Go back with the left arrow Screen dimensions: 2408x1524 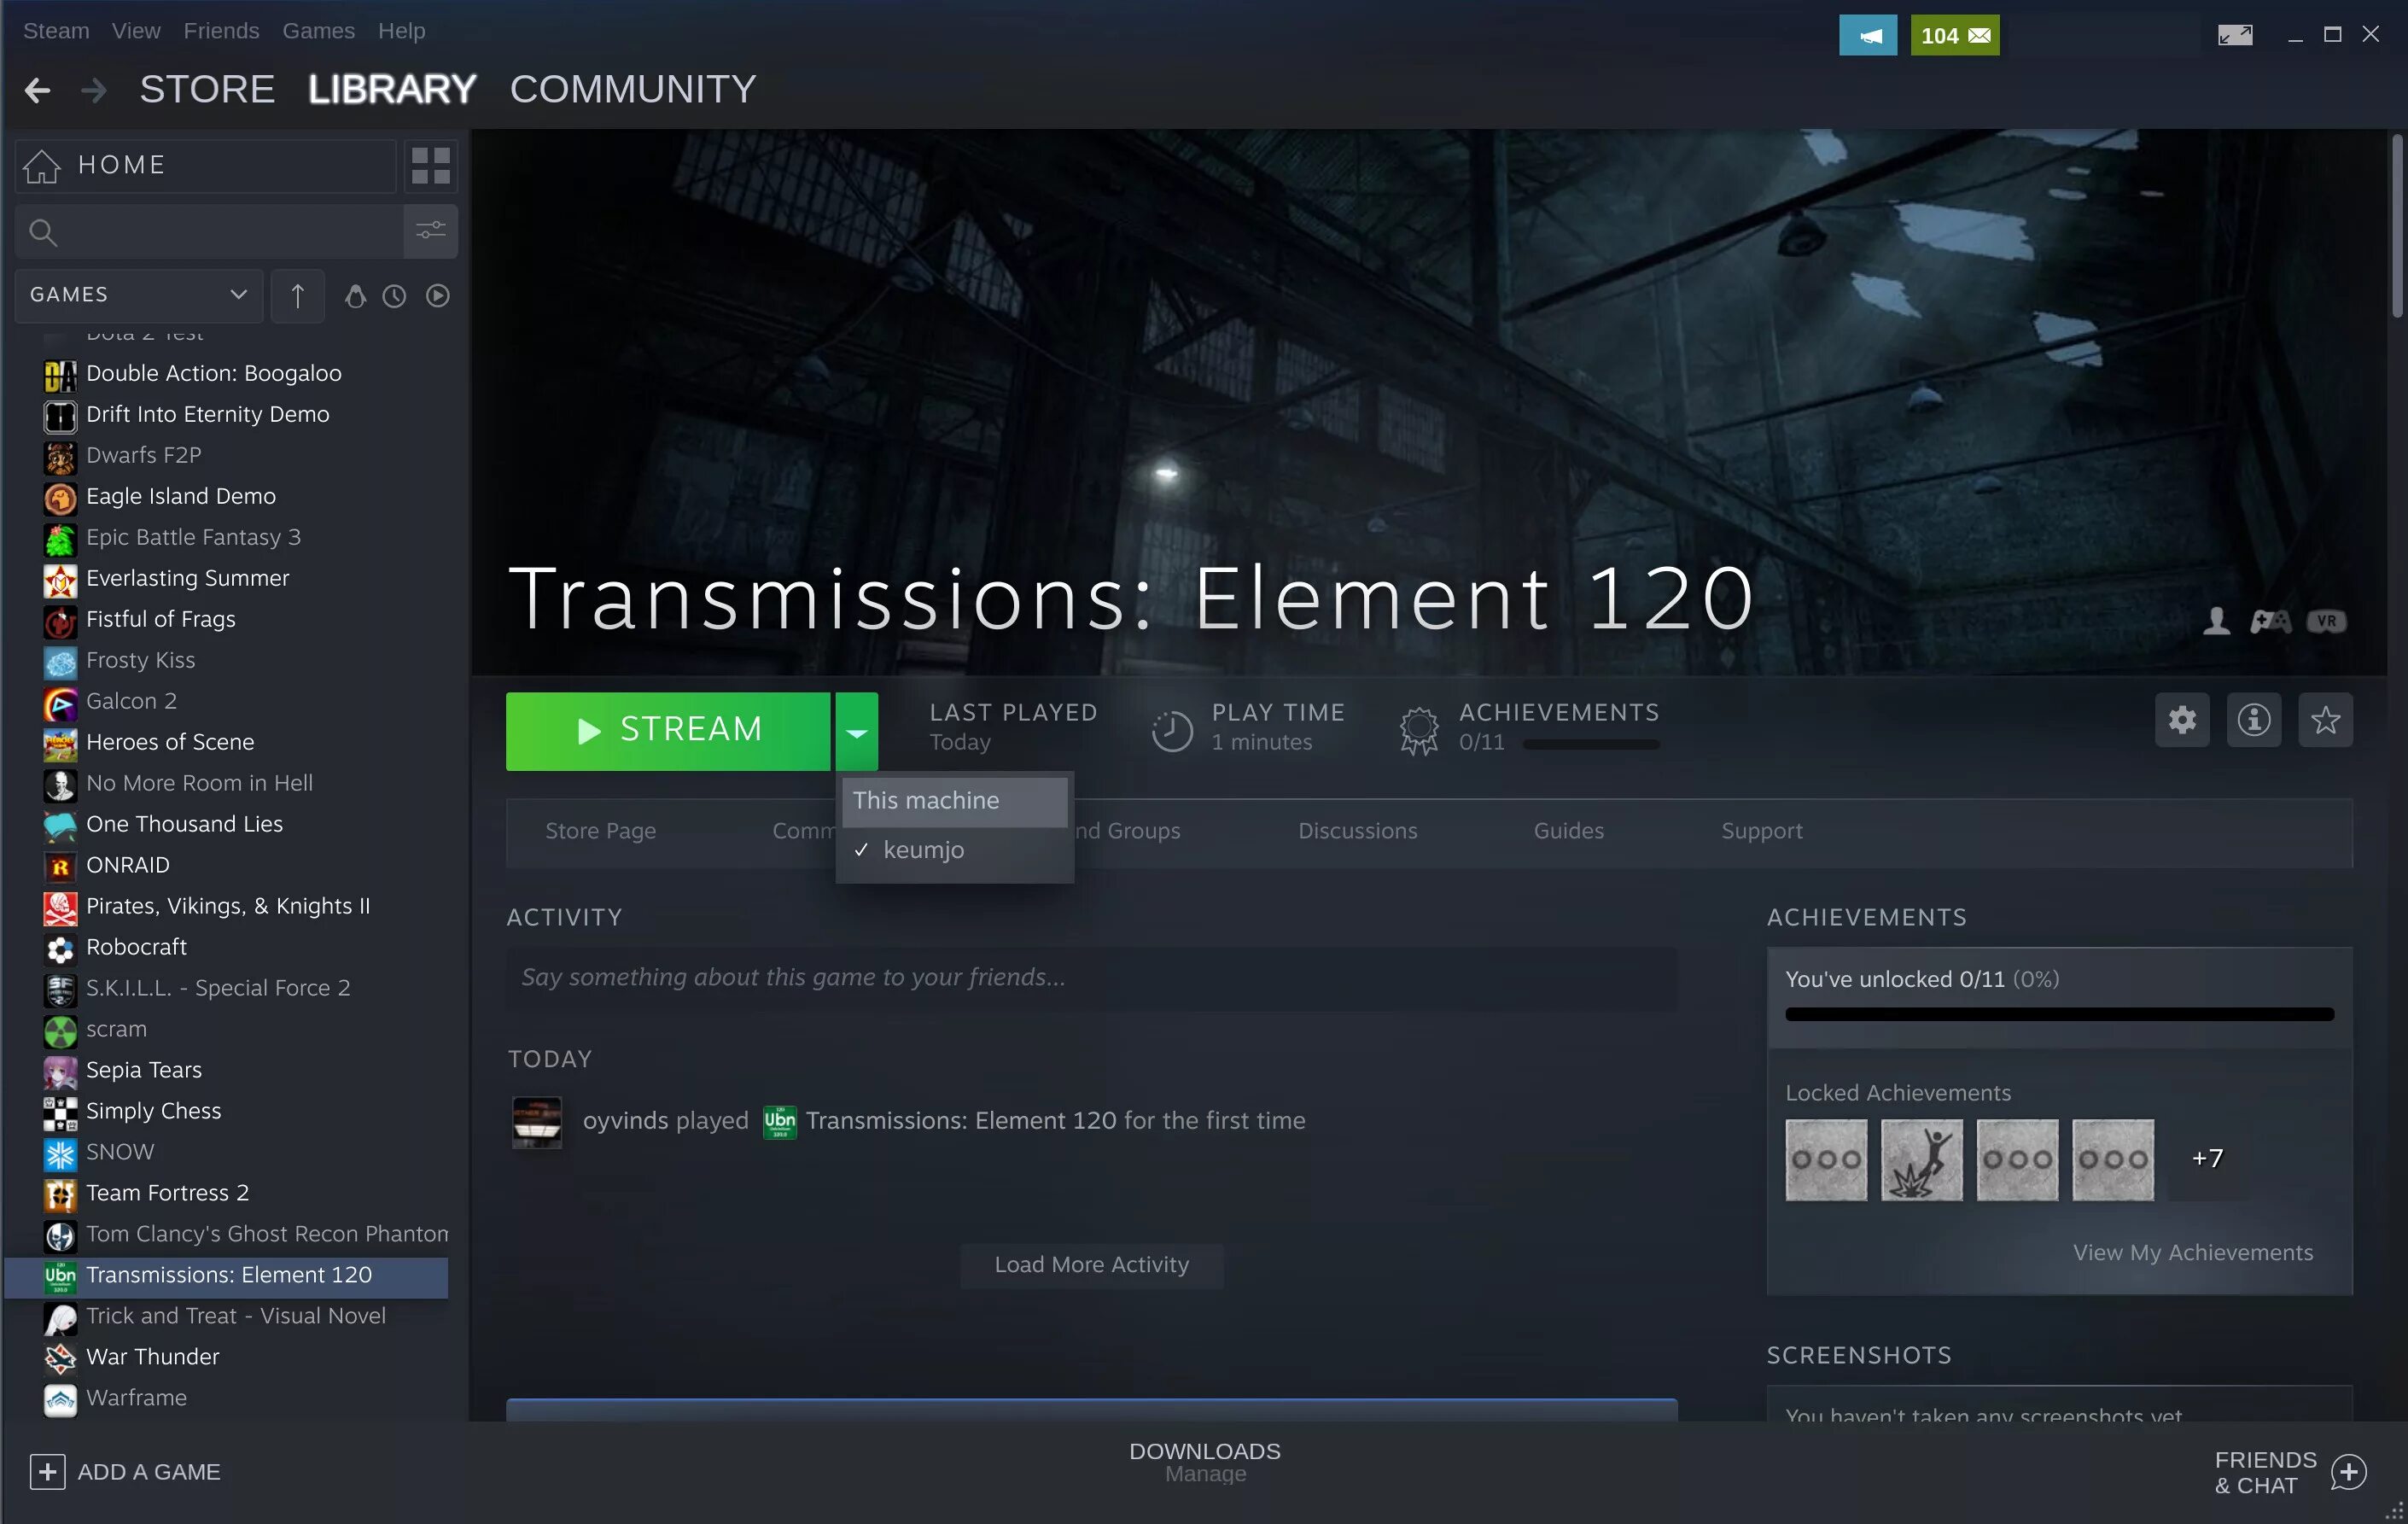(37, 91)
